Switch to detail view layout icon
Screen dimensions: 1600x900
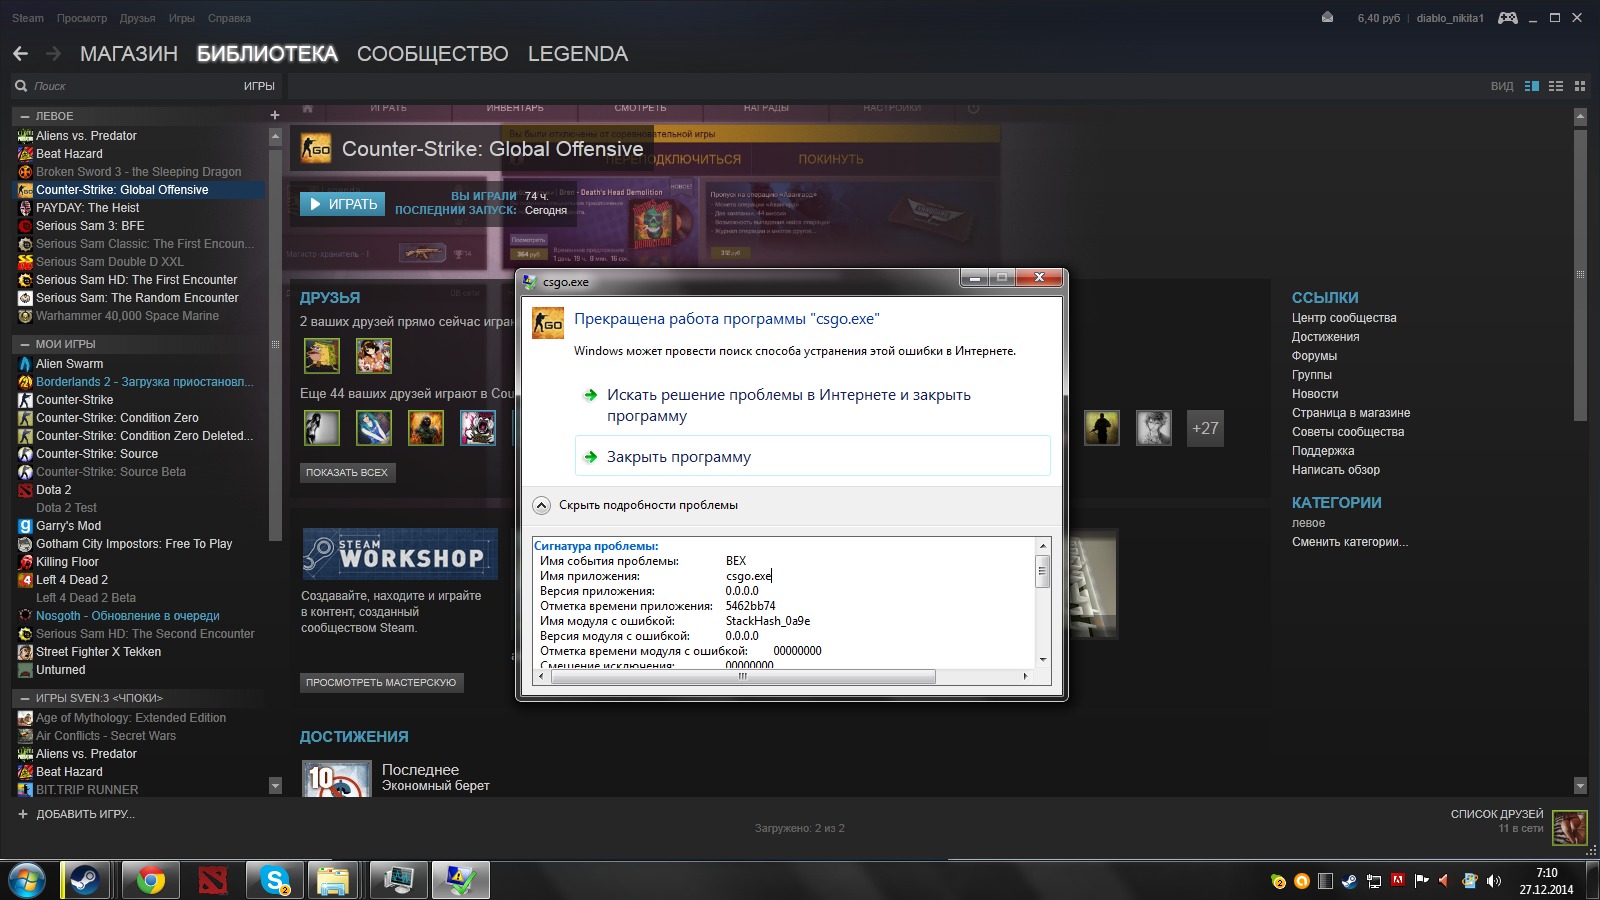point(1531,86)
